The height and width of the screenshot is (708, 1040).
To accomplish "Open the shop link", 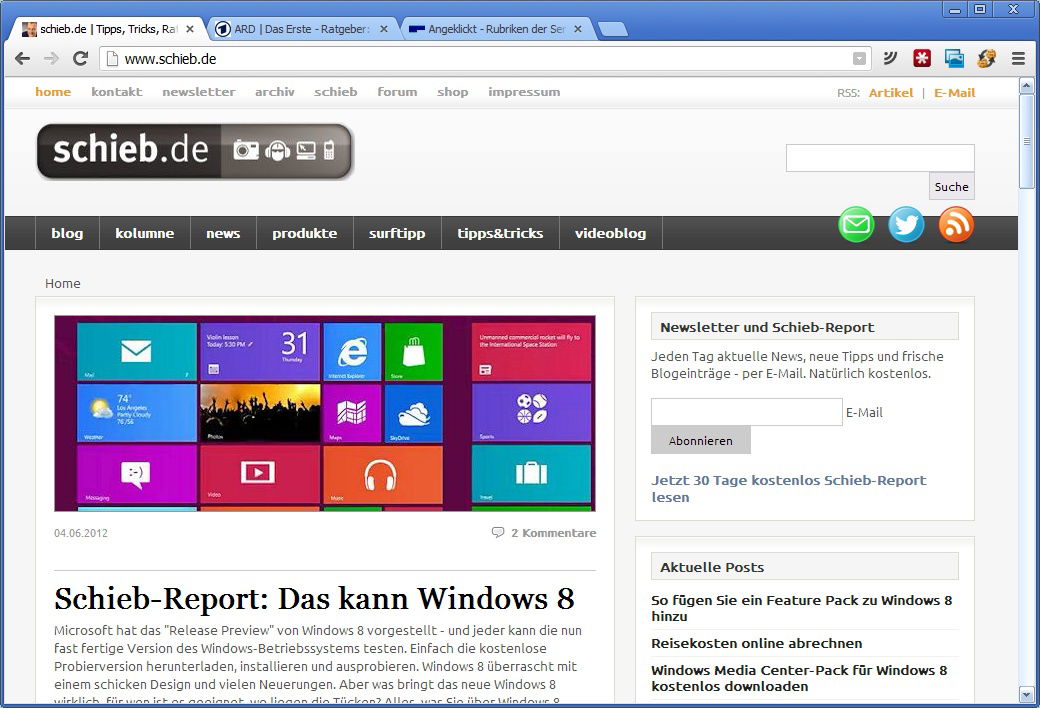I will pyautogui.click(x=452, y=92).
